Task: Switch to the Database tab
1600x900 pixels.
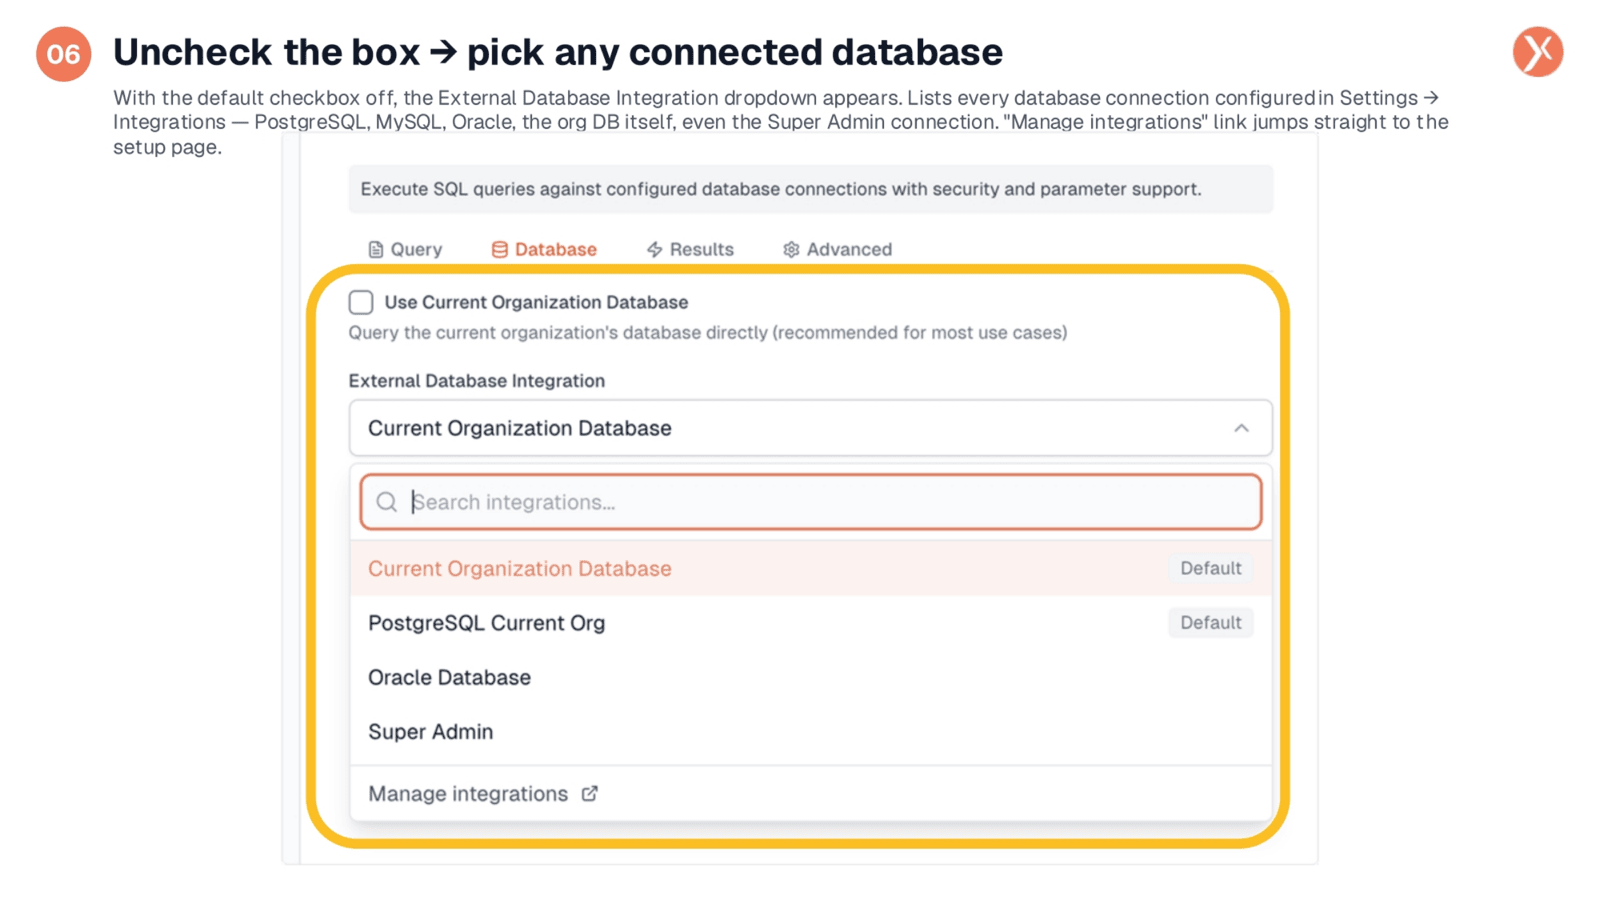Action: click(x=544, y=249)
